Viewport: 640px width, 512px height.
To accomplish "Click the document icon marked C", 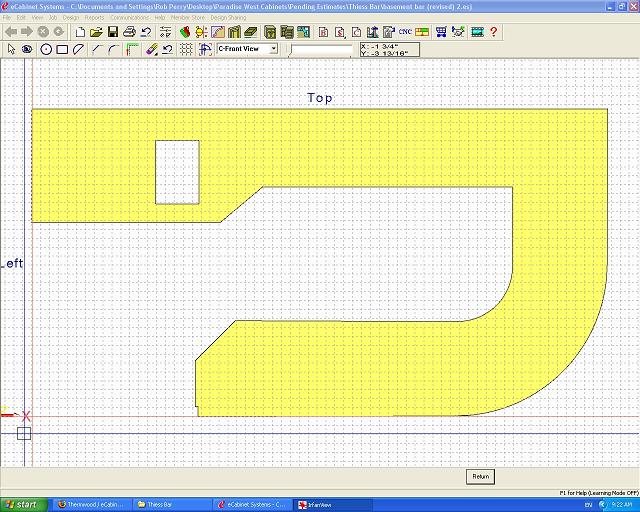I will click(x=356, y=32).
